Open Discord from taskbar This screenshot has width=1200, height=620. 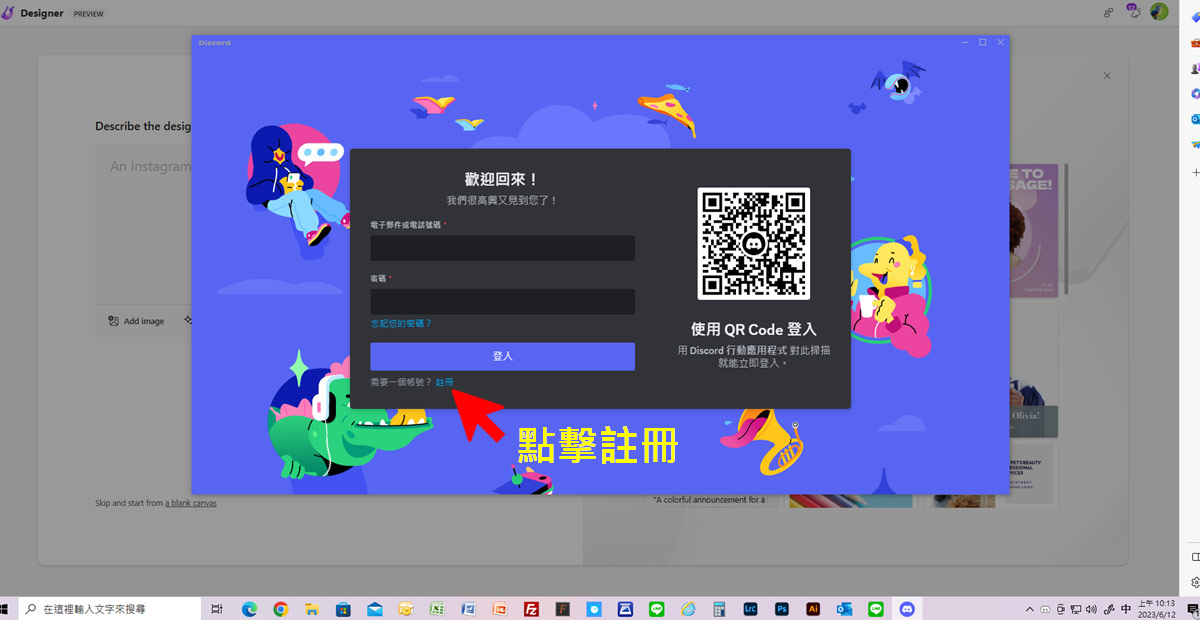click(x=907, y=608)
